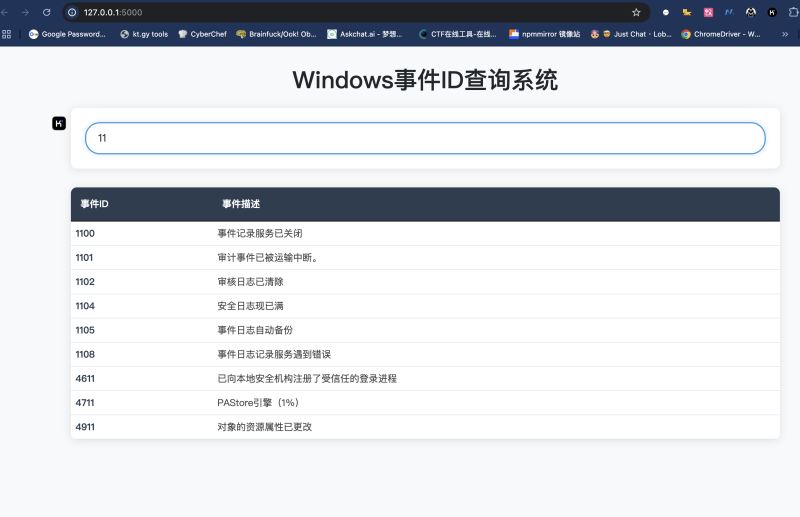Click description 审计事件已被运输中断
800x517 pixels.
pos(269,257)
